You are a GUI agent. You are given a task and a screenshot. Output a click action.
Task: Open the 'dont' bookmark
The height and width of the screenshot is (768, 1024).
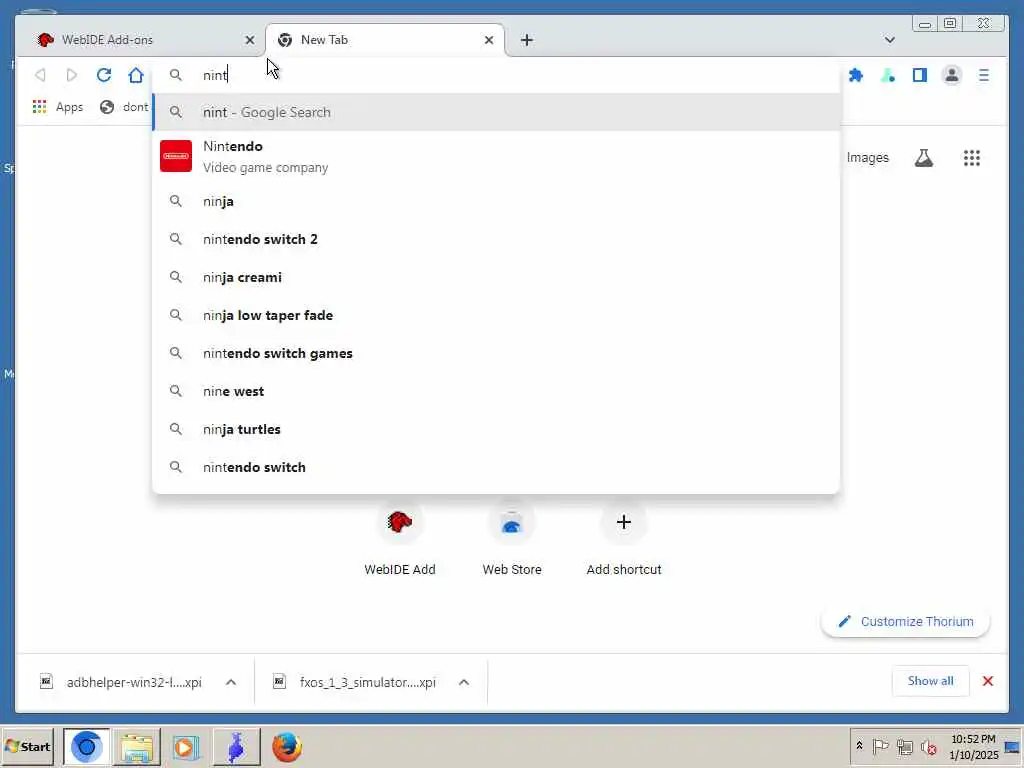[125, 106]
